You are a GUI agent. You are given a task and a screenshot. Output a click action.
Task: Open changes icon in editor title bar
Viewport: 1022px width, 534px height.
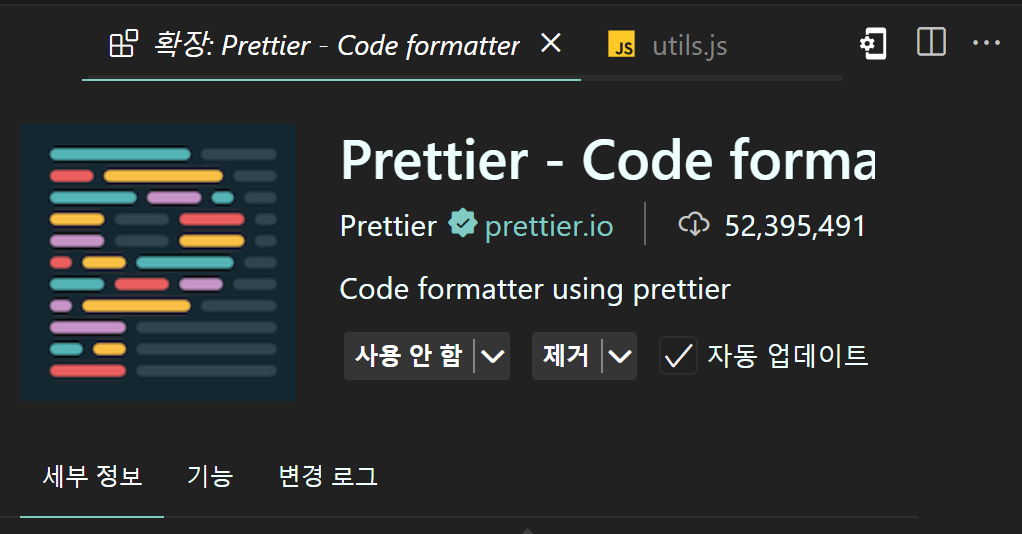pyautogui.click(x=873, y=44)
